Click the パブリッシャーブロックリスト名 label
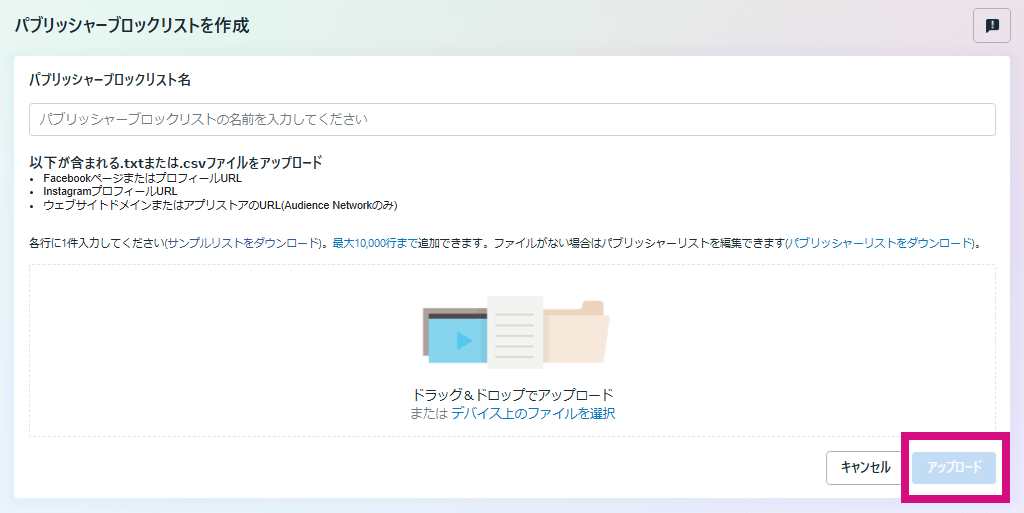Screen dimensions: 1024x513 (110, 80)
